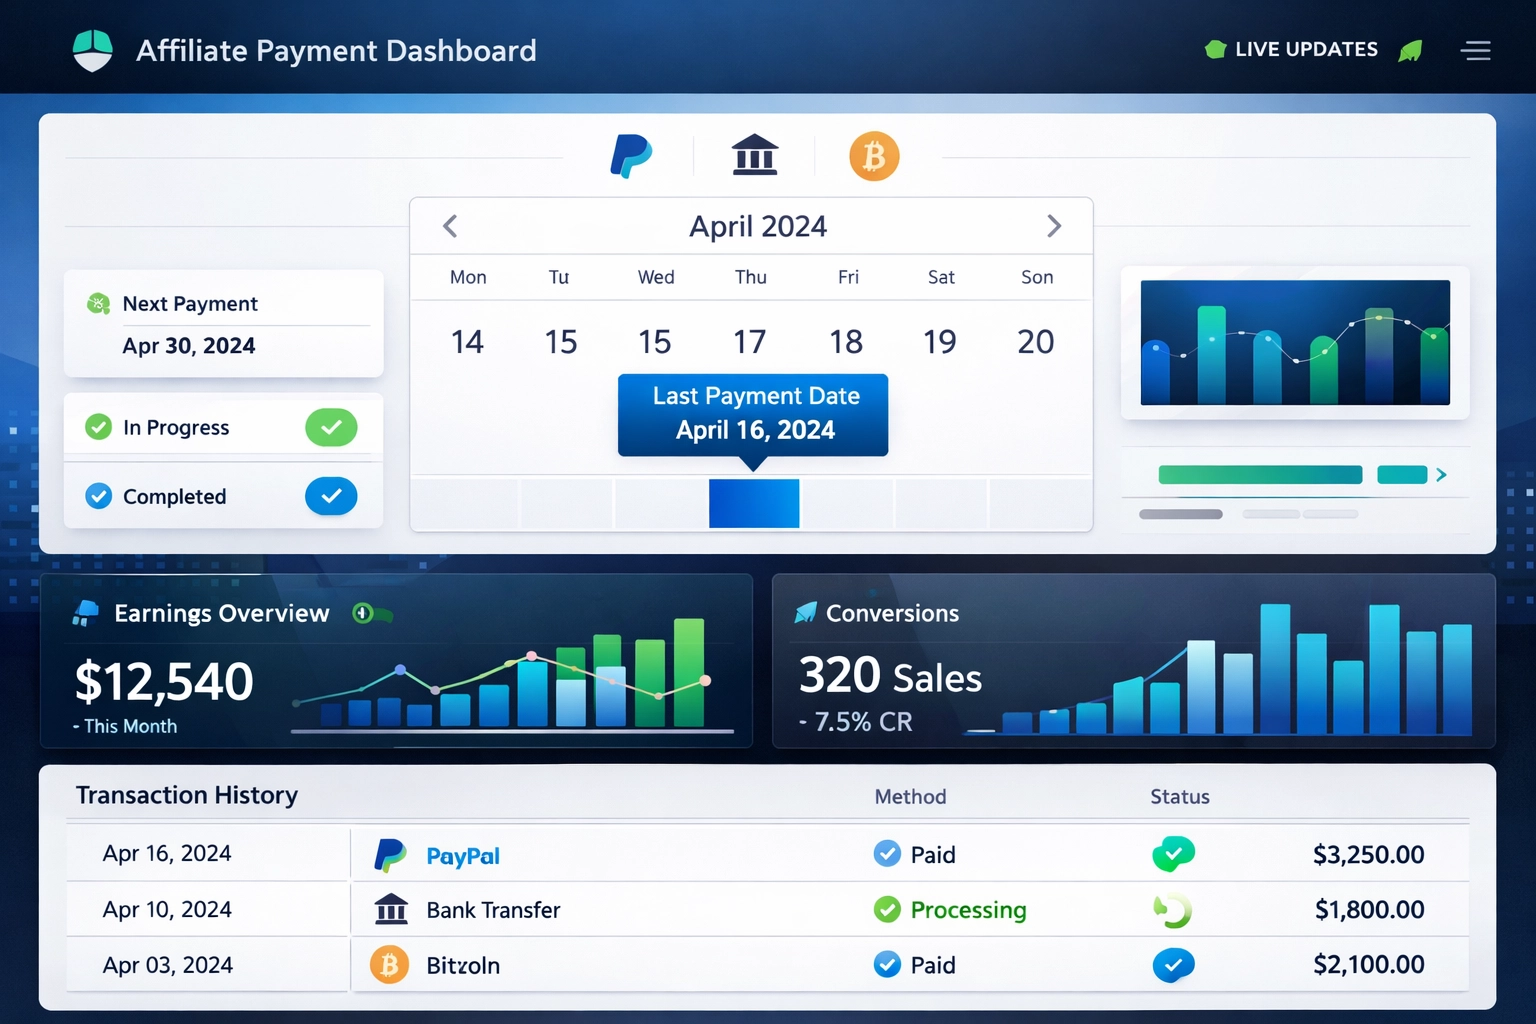Viewport: 1536px width, 1024px height.
Task: Click the PayPal icon on the Apr 16 transaction
Action: tap(392, 854)
